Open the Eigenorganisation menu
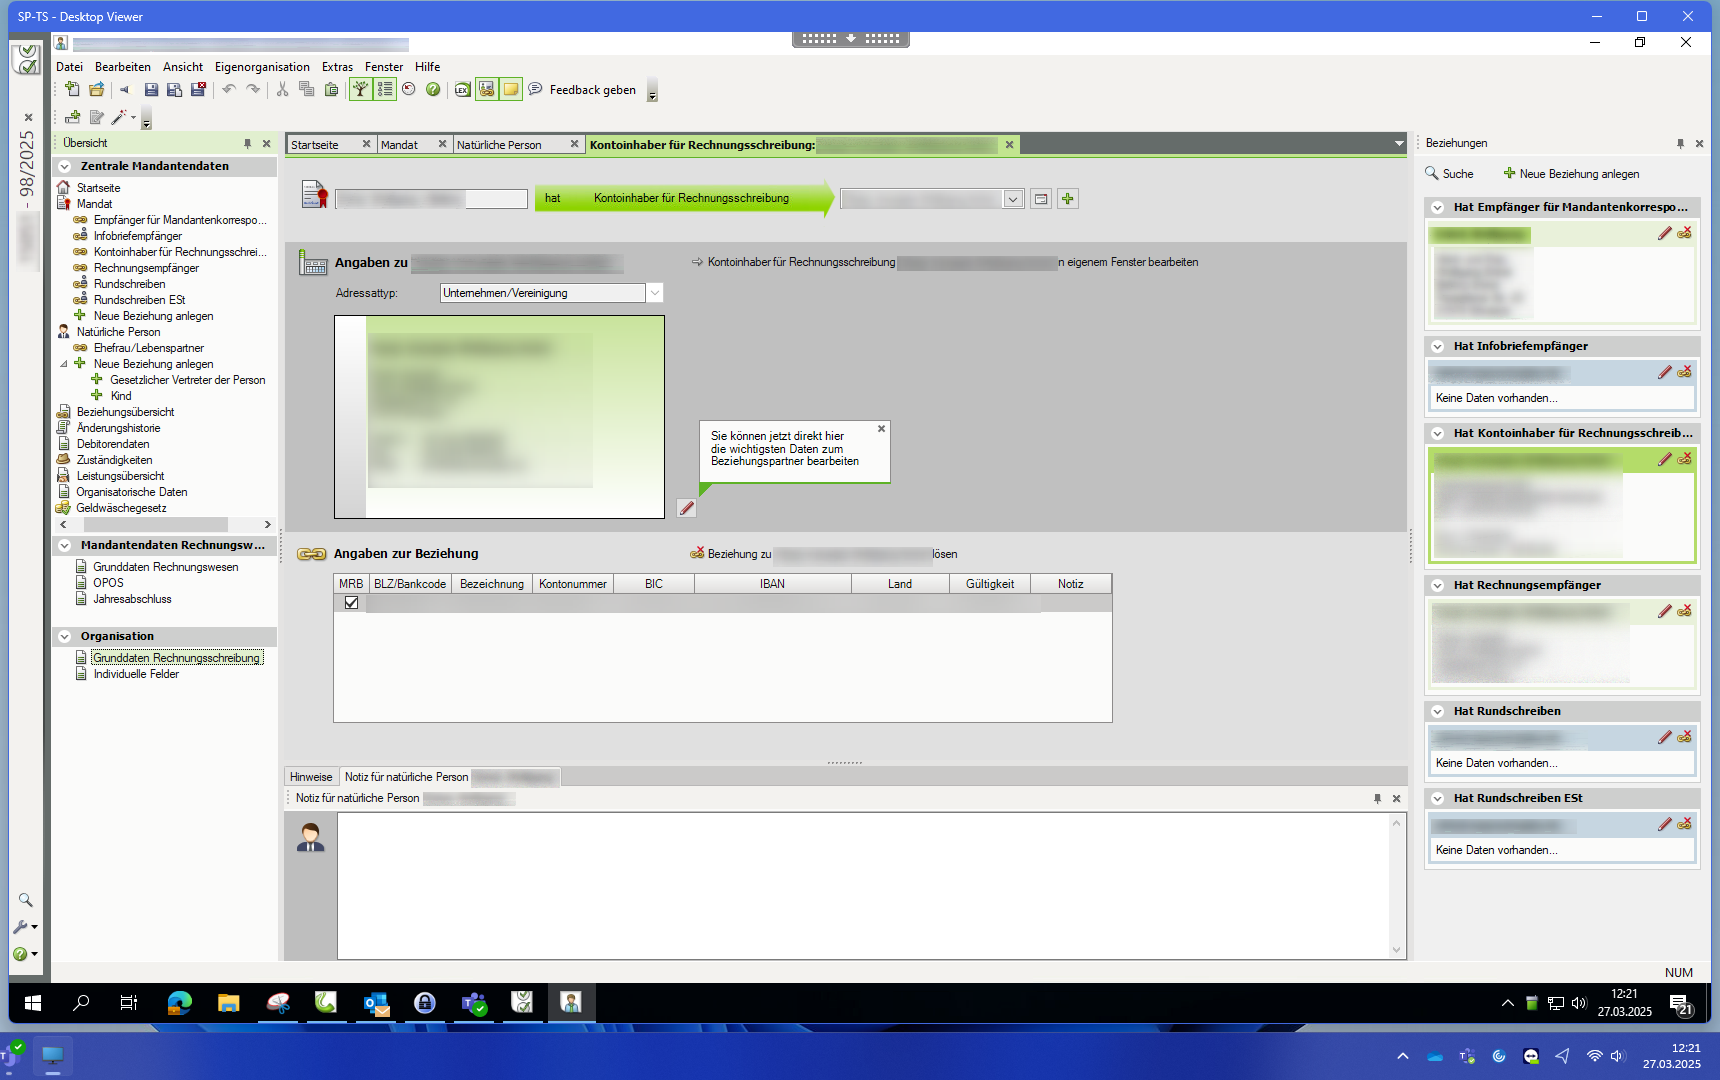This screenshot has width=1720, height=1080. tap(262, 67)
